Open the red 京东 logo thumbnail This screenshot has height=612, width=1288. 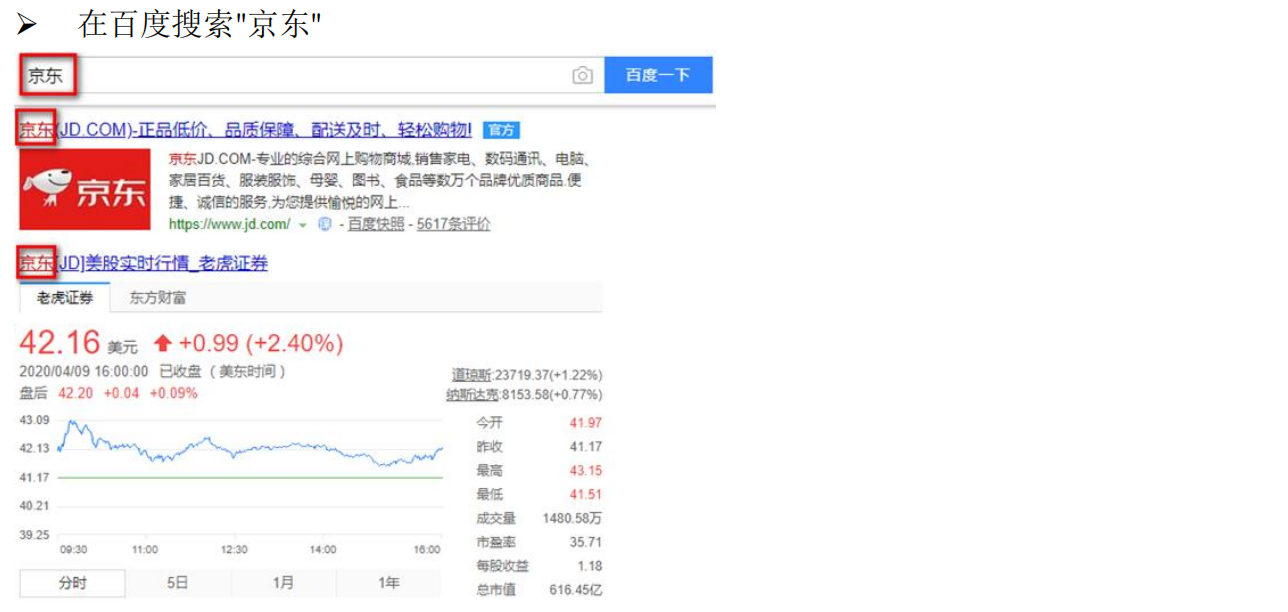85,190
